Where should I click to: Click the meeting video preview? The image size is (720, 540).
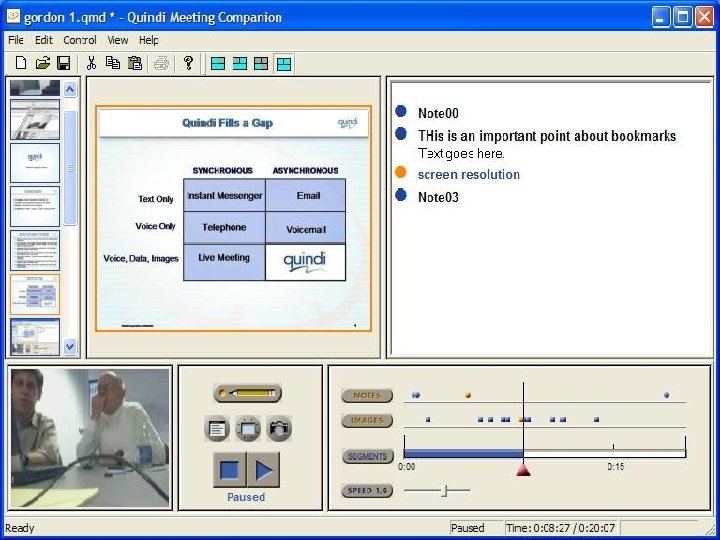(x=90, y=438)
